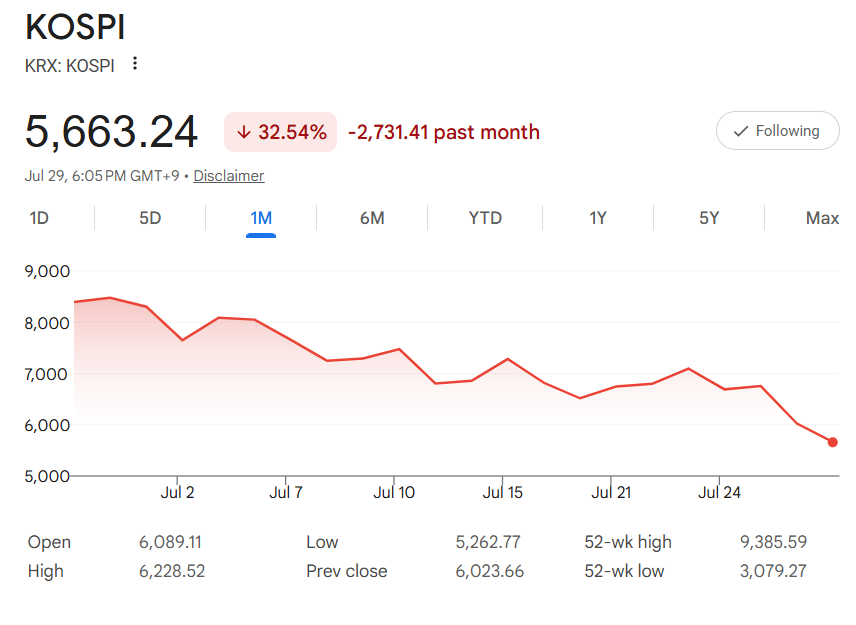Viewport: 856px width, 625px height.
Task: Switch to the Max range tab
Action: pos(822,218)
